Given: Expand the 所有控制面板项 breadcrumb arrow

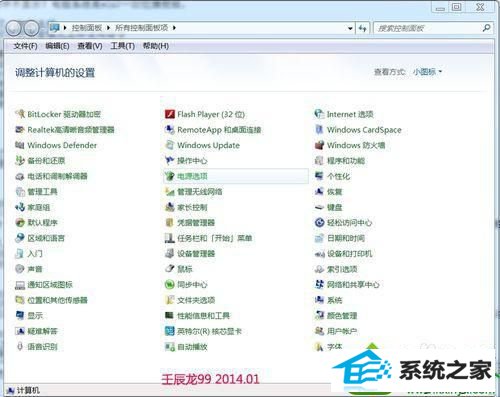Looking at the screenshot, I should pos(174,28).
